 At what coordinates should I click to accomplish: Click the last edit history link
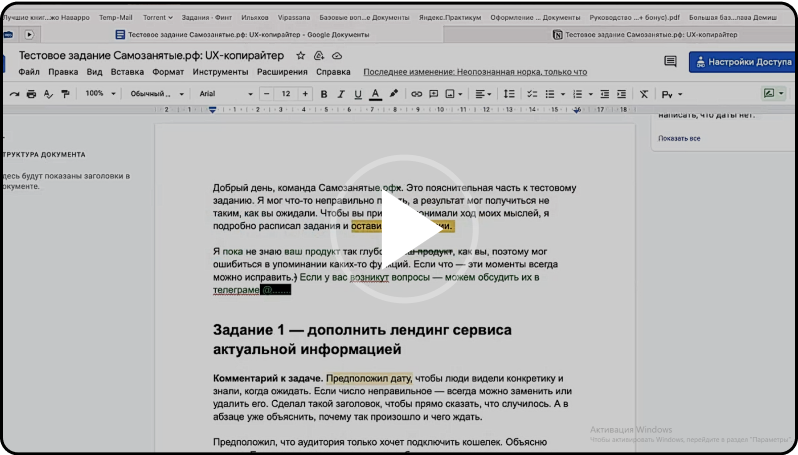475,72
